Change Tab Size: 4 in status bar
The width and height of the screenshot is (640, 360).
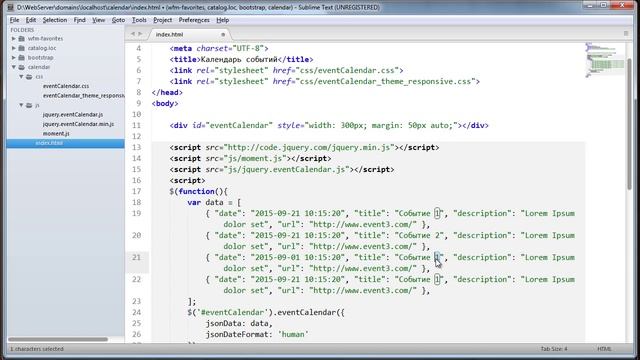coord(554,349)
